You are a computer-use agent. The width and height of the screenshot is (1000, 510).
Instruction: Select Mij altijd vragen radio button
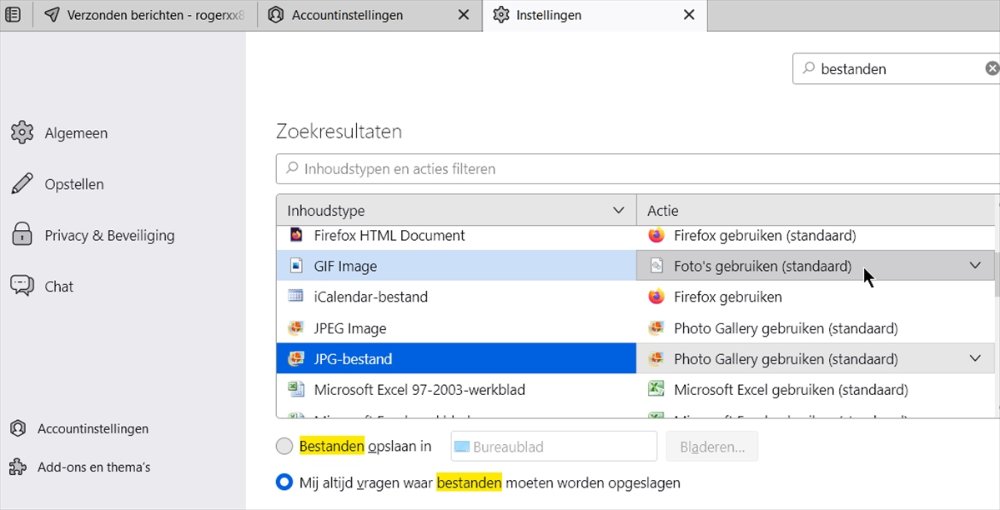[285, 483]
